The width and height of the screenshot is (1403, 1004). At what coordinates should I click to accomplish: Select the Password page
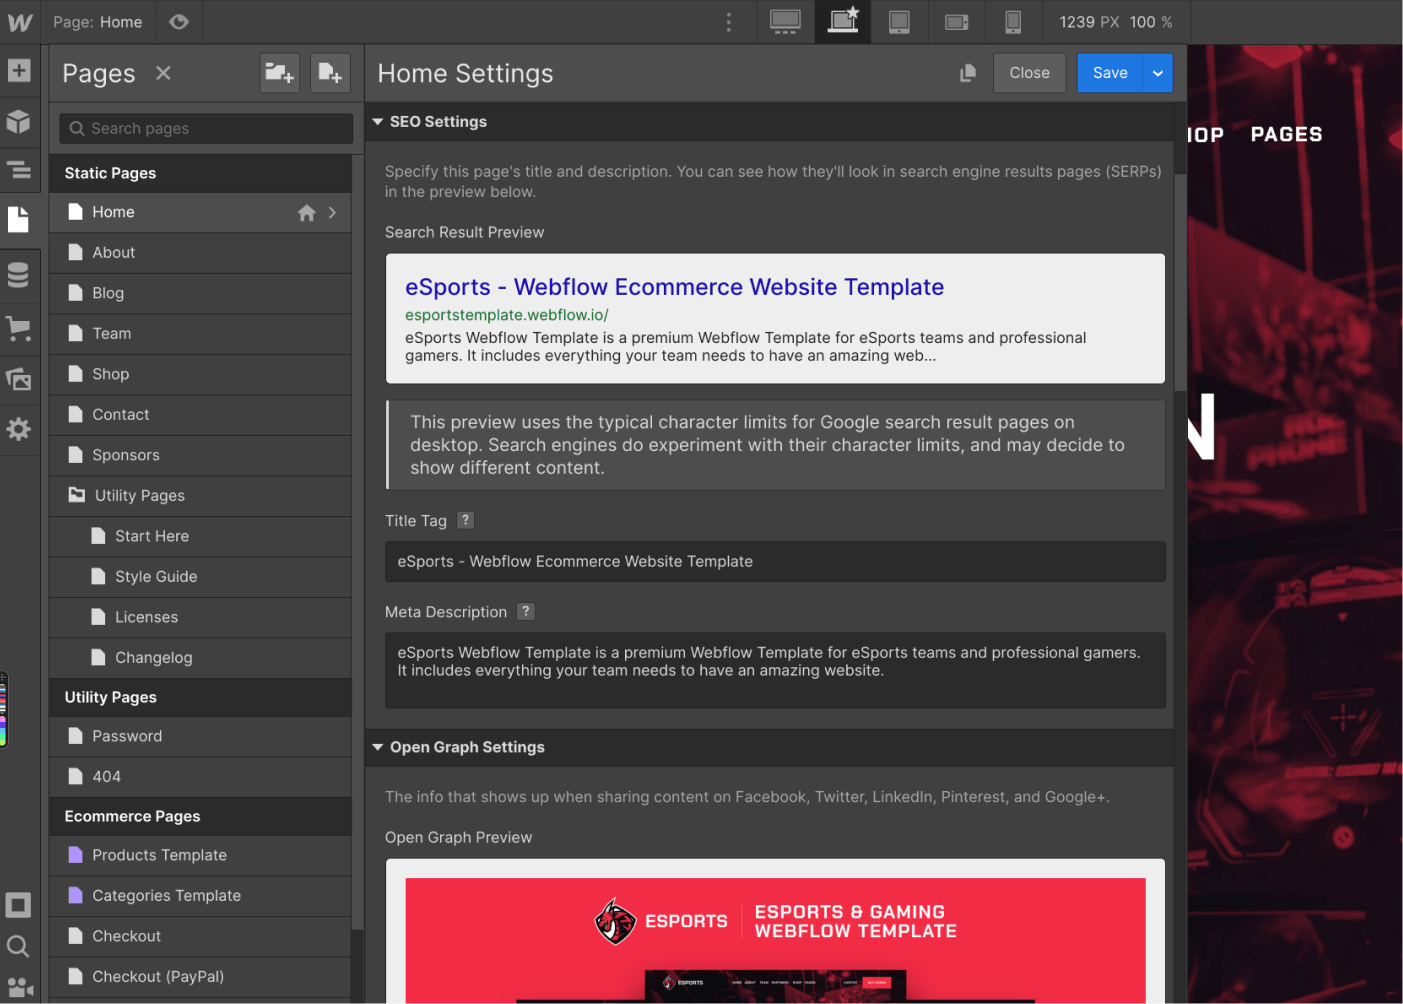coord(200,736)
